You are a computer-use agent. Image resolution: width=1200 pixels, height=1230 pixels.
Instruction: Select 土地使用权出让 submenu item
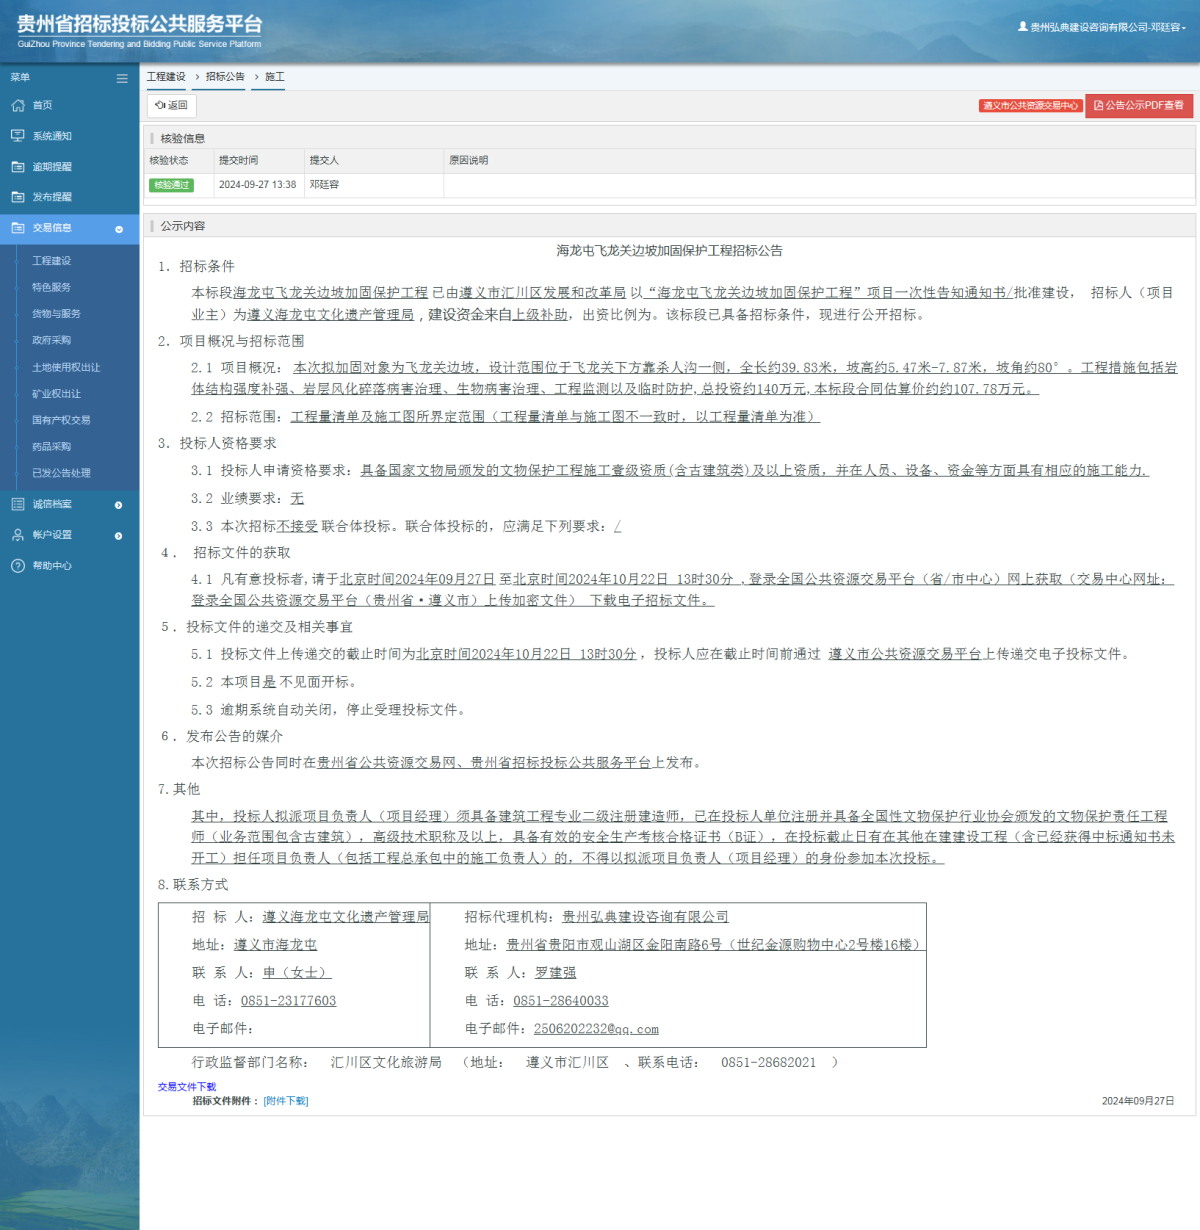click(x=66, y=367)
